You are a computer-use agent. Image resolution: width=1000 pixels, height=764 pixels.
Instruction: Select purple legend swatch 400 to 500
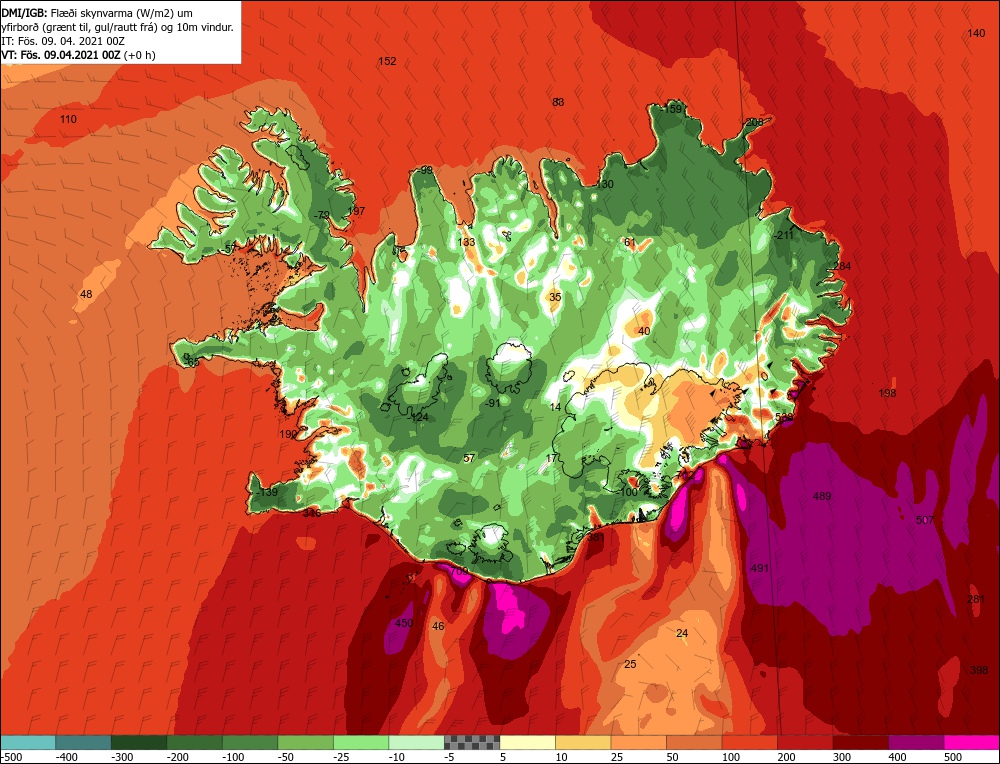[916, 742]
